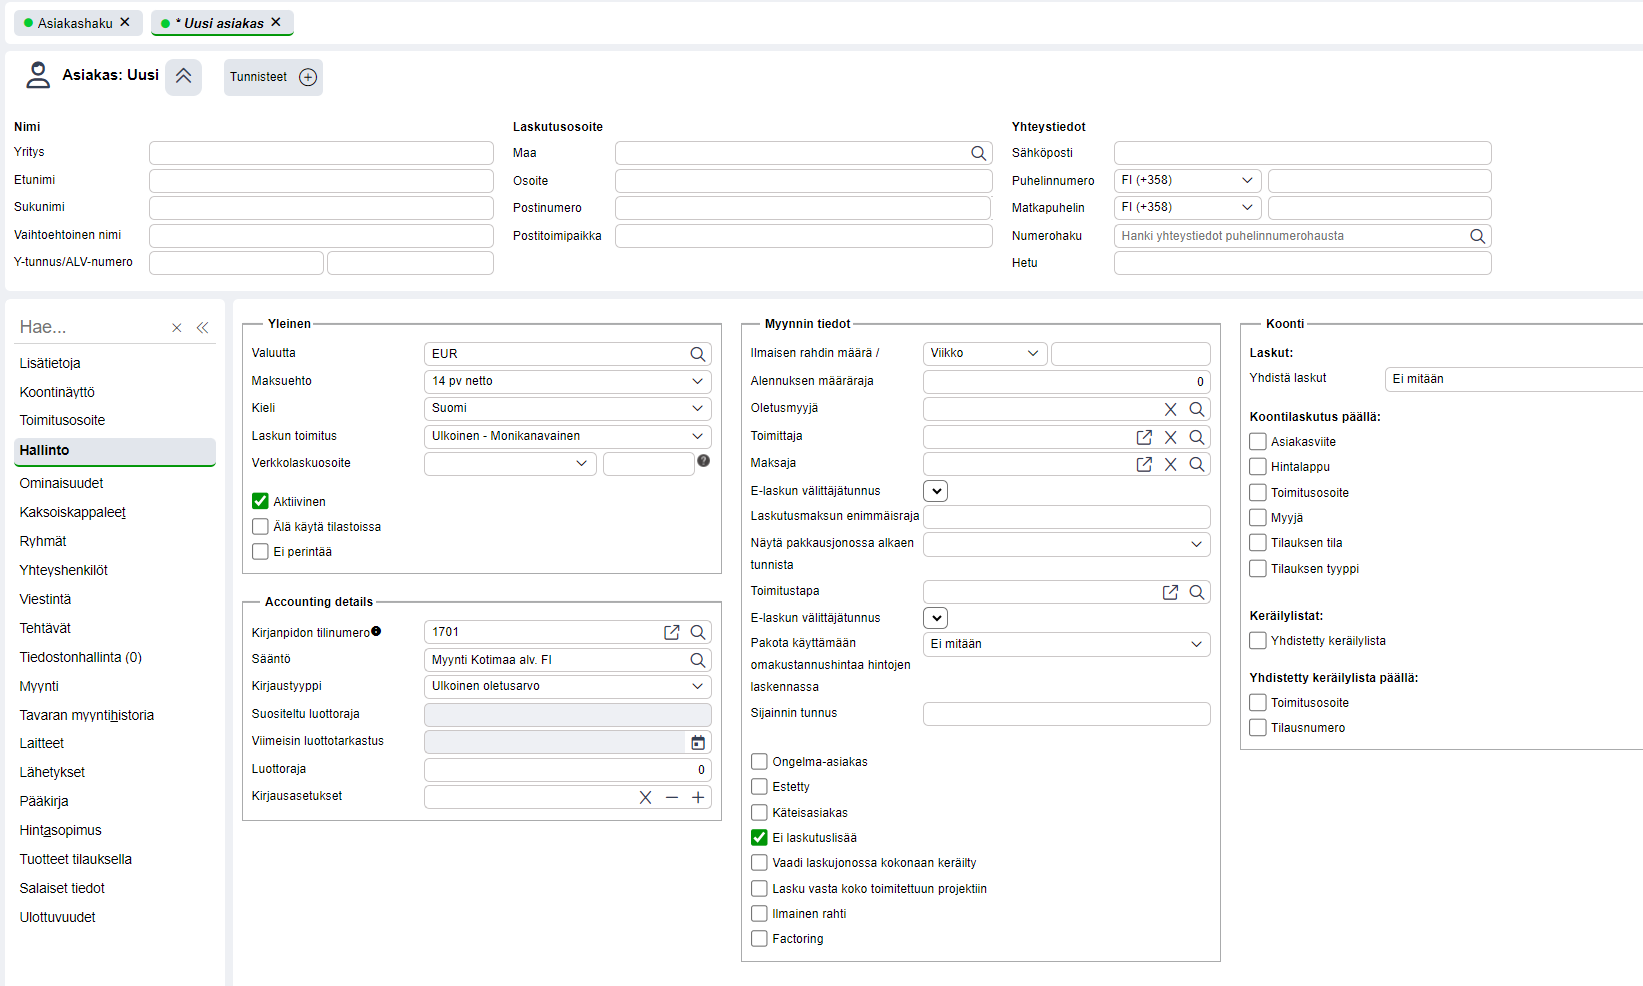
Task: Click the customer person icon
Action: pos(38,75)
